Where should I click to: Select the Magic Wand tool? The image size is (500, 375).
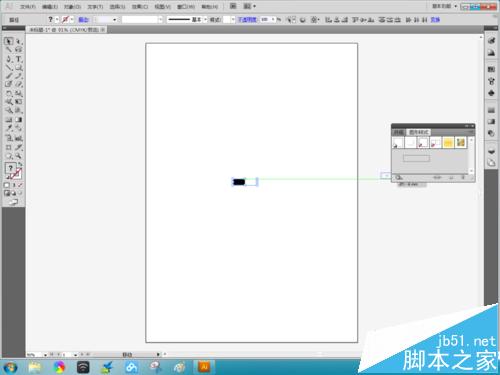(x=9, y=50)
